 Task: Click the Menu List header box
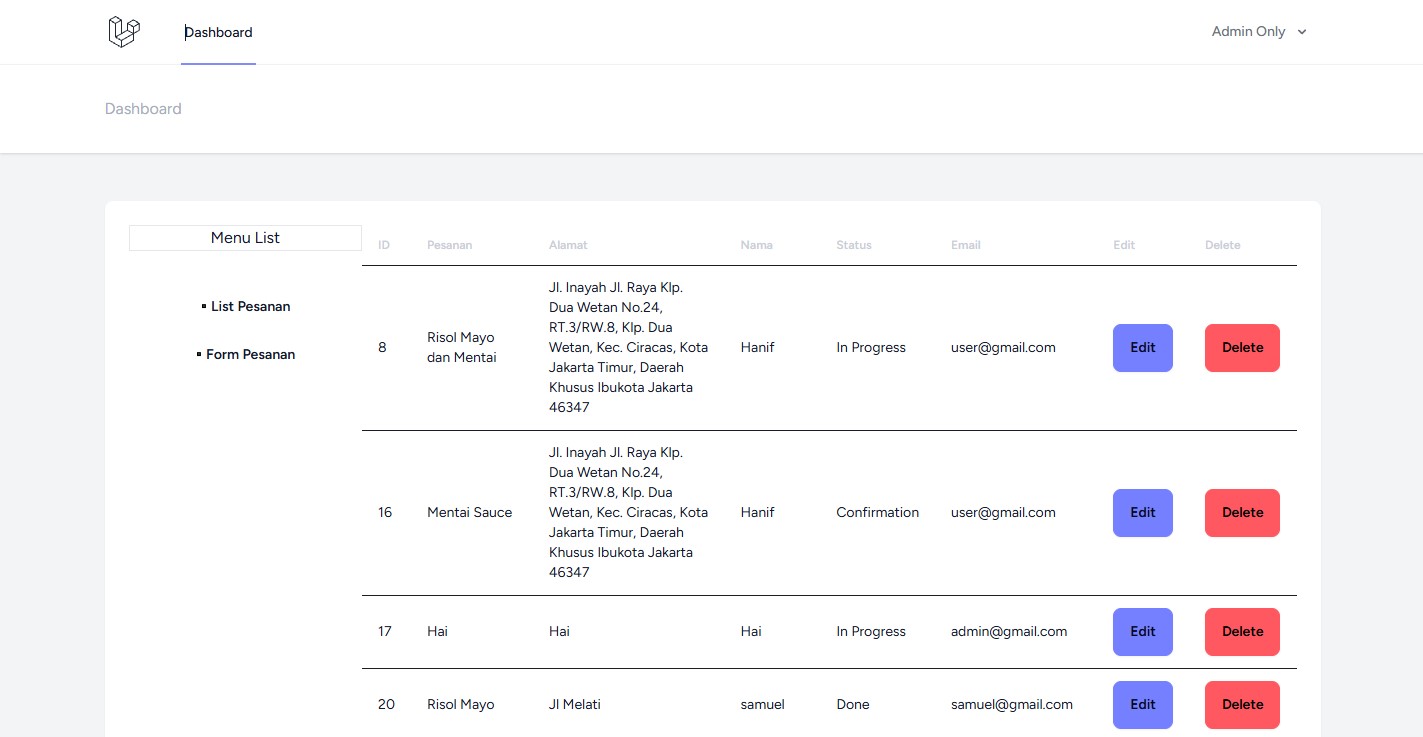(x=245, y=238)
